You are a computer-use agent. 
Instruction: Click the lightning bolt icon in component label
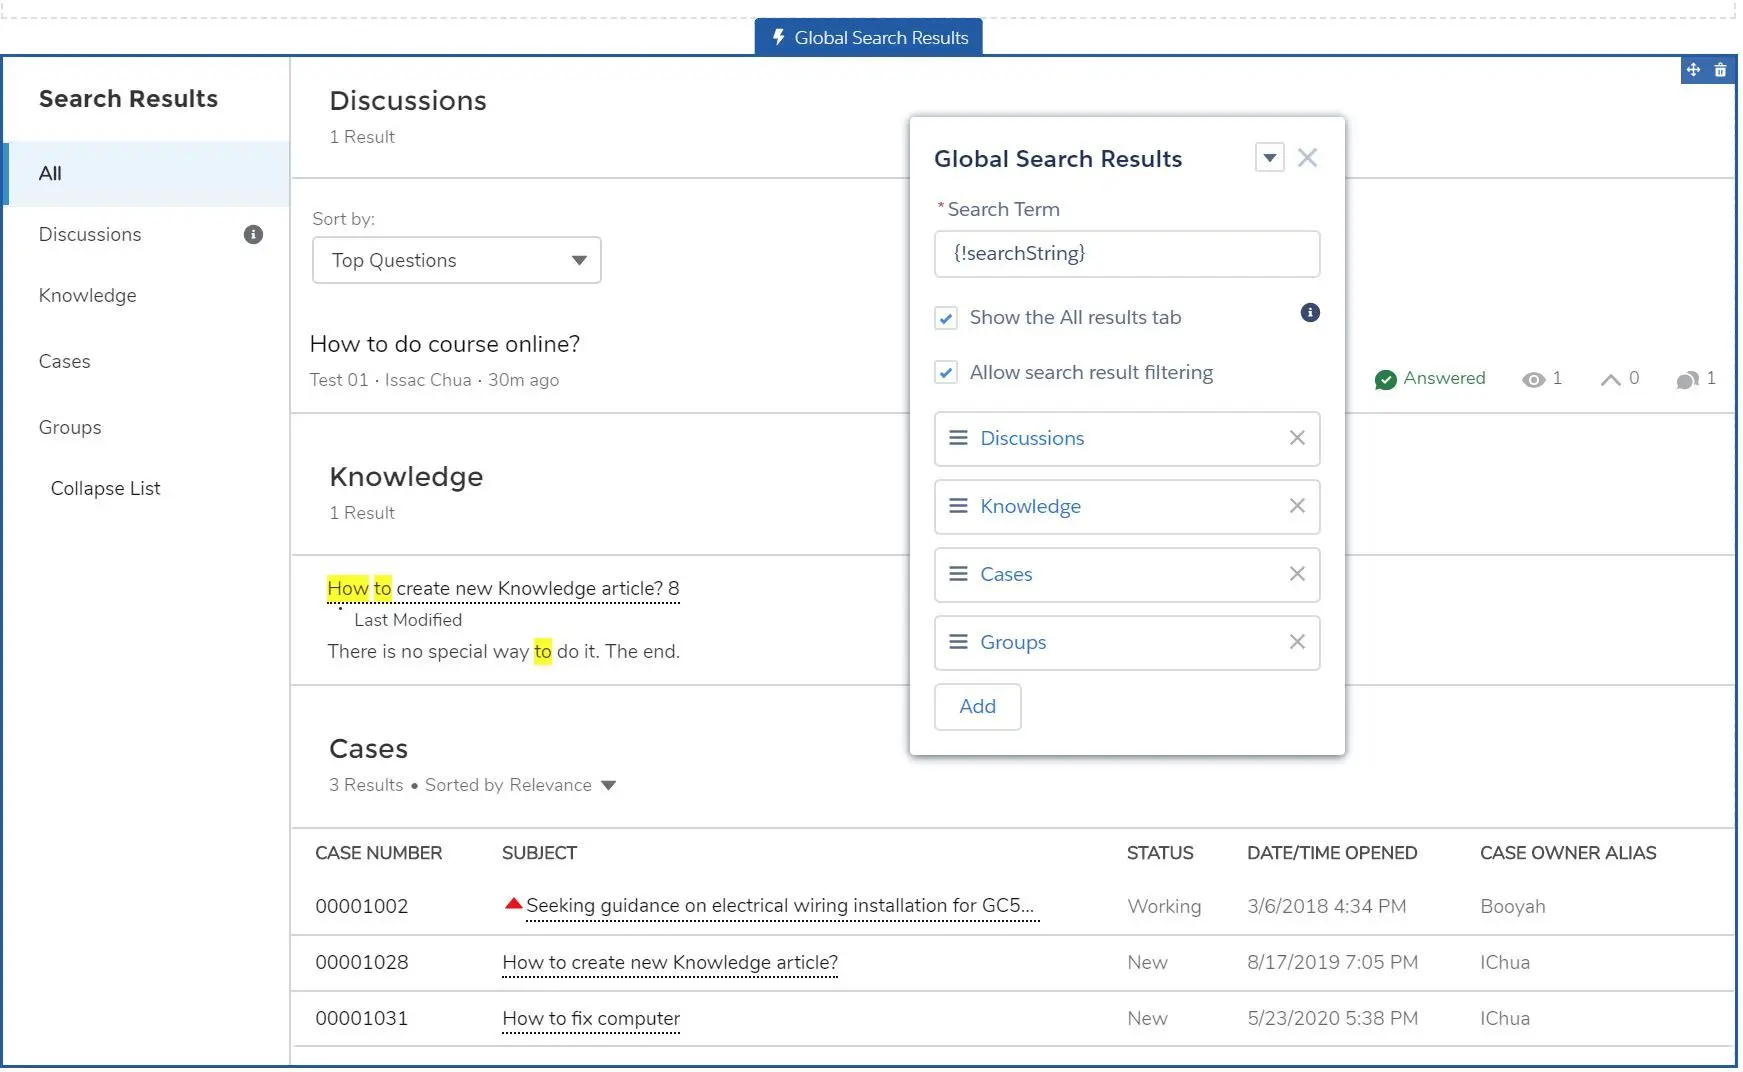tap(778, 37)
